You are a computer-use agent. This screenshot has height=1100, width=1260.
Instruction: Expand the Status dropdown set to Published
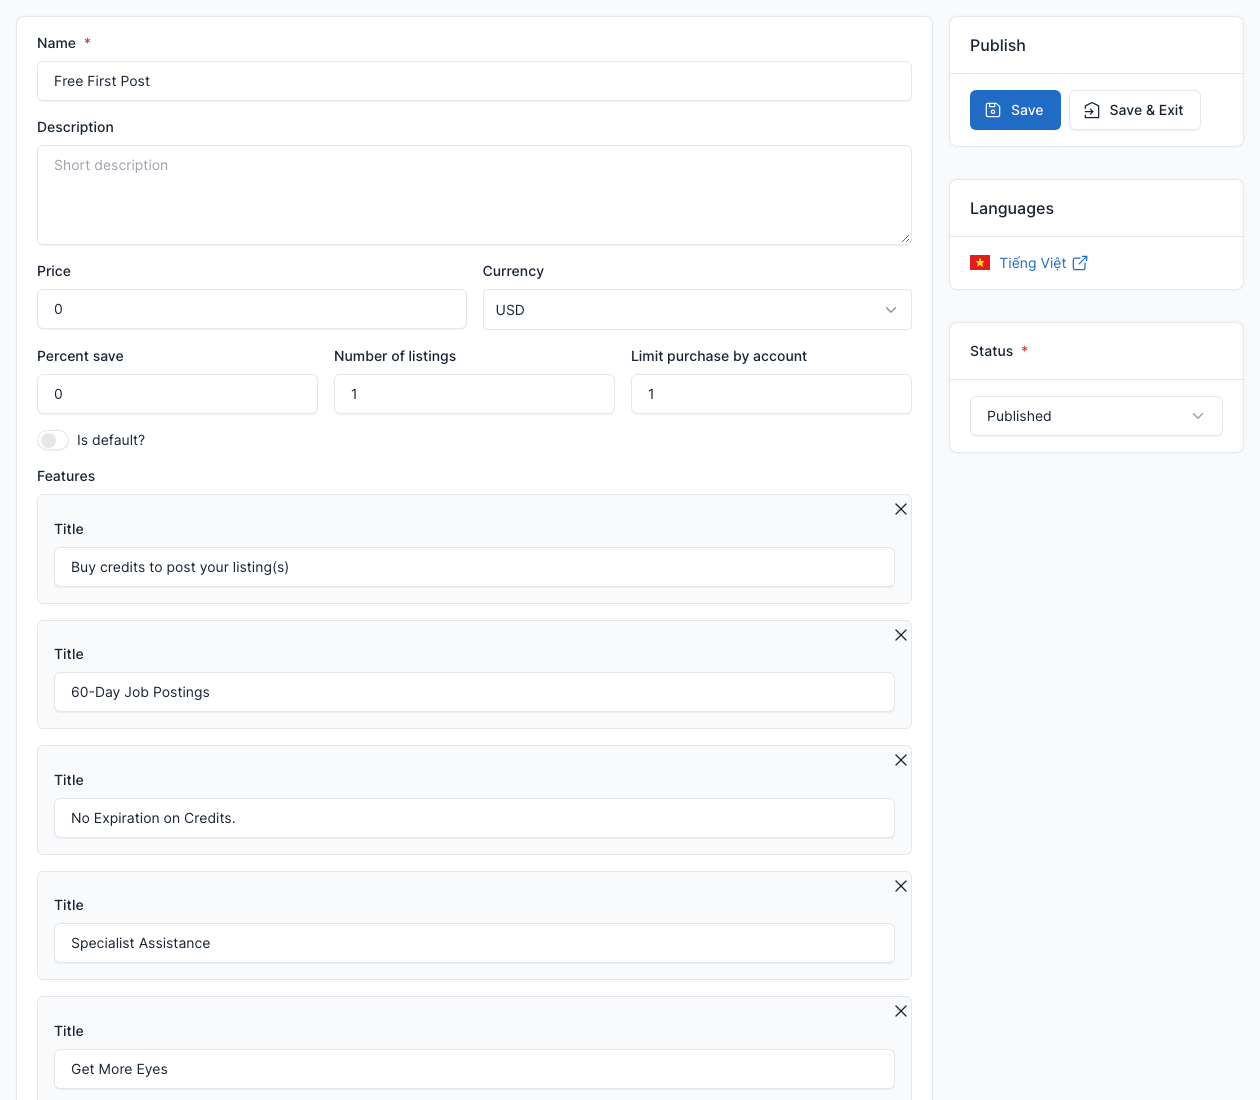(x=1096, y=416)
